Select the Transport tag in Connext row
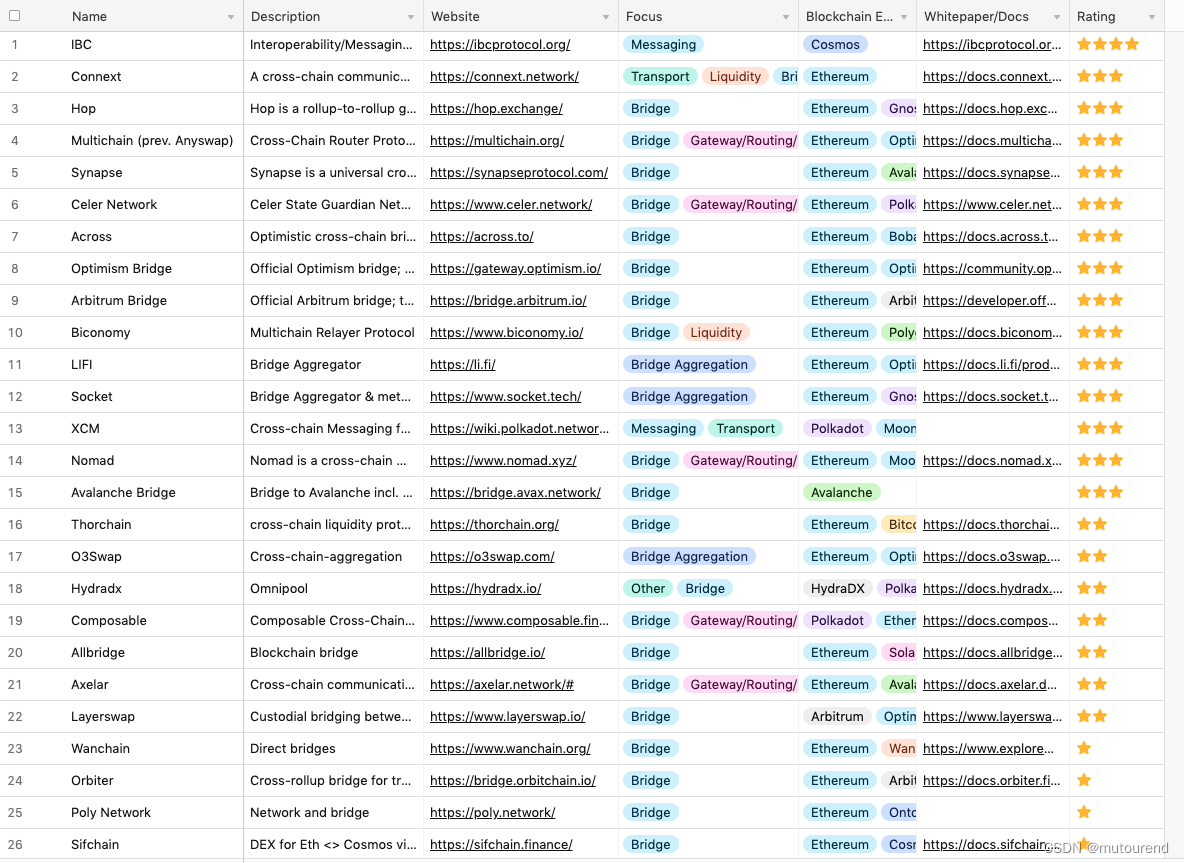Viewport: 1184px width, 863px height. pyautogui.click(x=660, y=76)
